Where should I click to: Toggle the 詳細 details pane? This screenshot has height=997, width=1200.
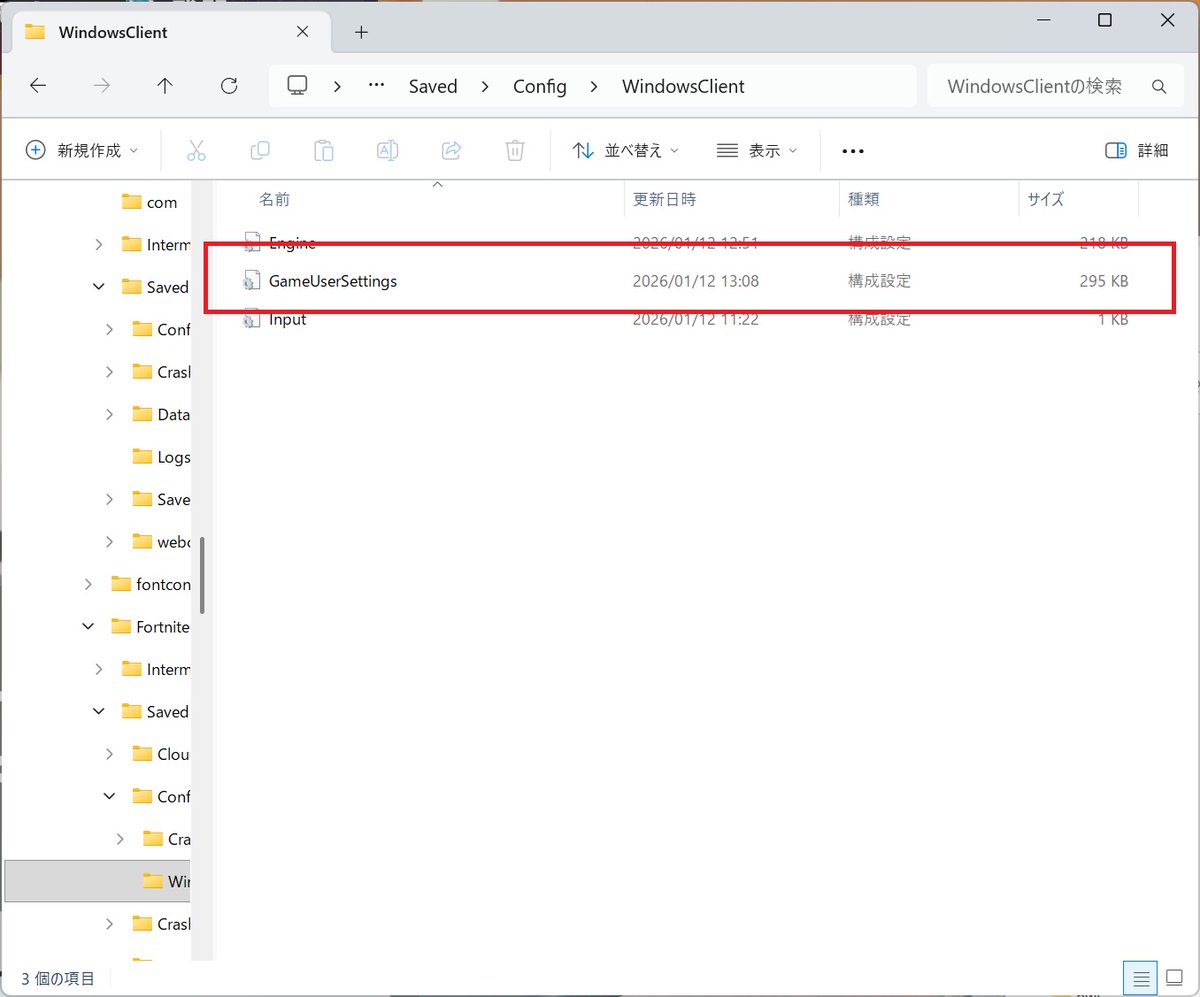point(1137,151)
